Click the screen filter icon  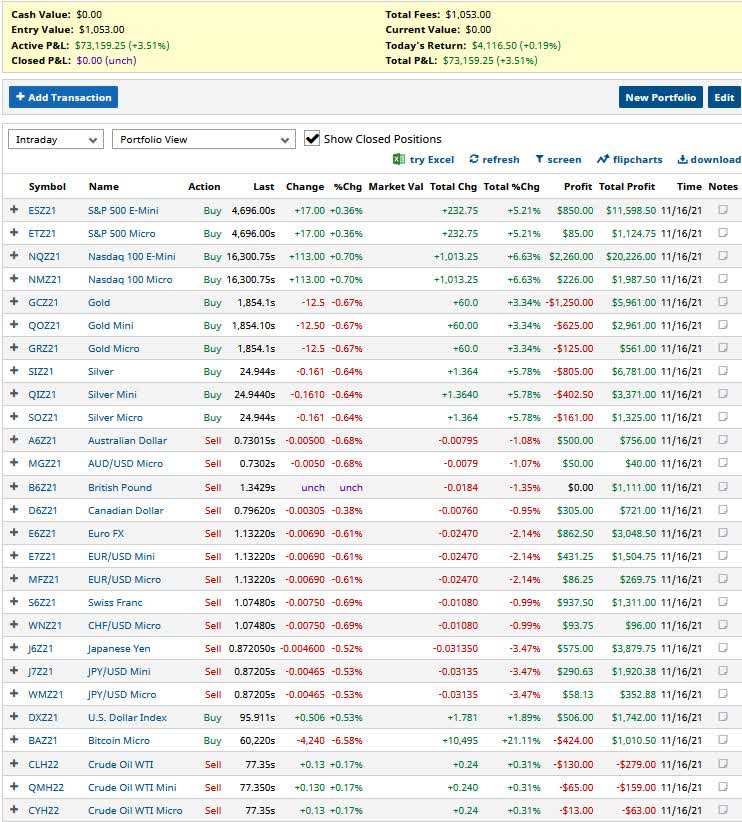540,159
